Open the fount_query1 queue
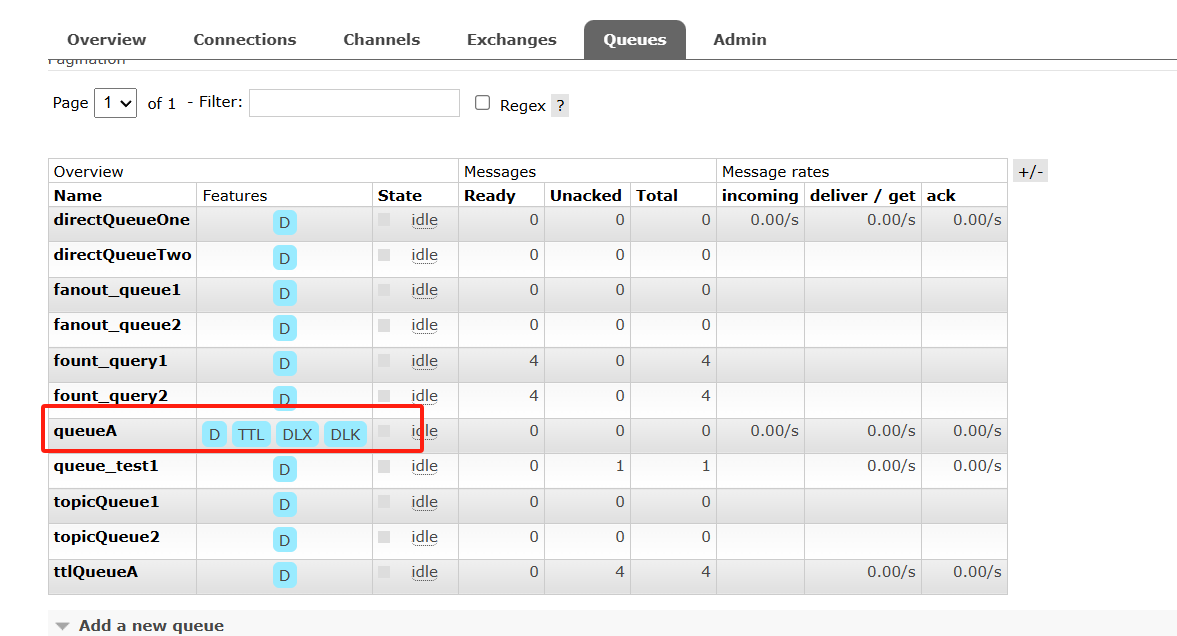The image size is (1177, 636). [x=110, y=361]
